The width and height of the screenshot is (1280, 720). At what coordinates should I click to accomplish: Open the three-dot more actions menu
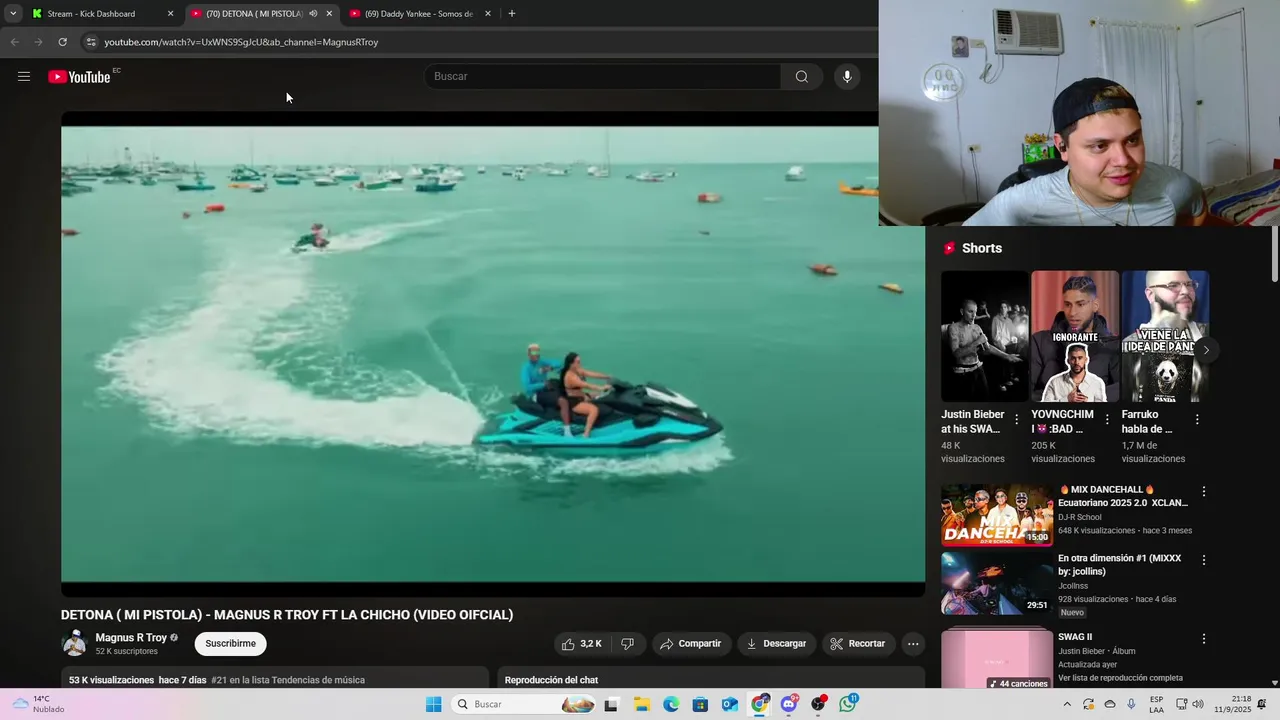click(913, 644)
